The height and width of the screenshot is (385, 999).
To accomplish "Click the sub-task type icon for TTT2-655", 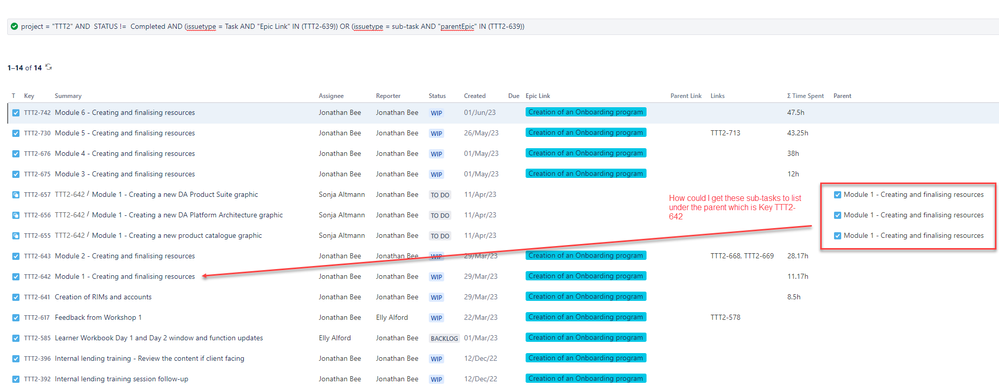I will [x=16, y=236].
